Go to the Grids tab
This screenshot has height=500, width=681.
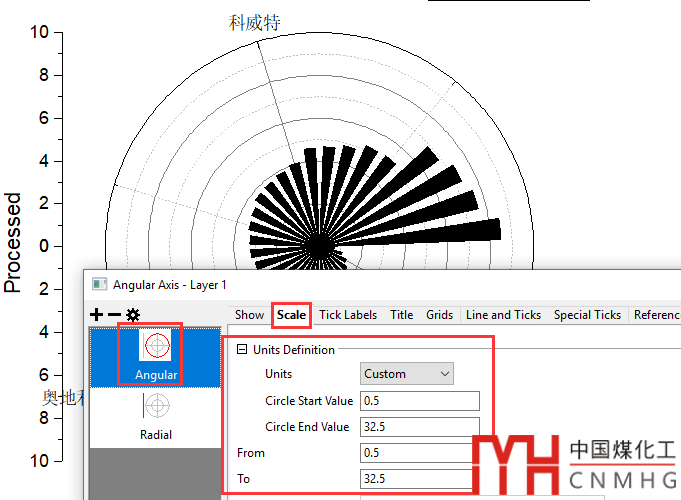point(439,315)
